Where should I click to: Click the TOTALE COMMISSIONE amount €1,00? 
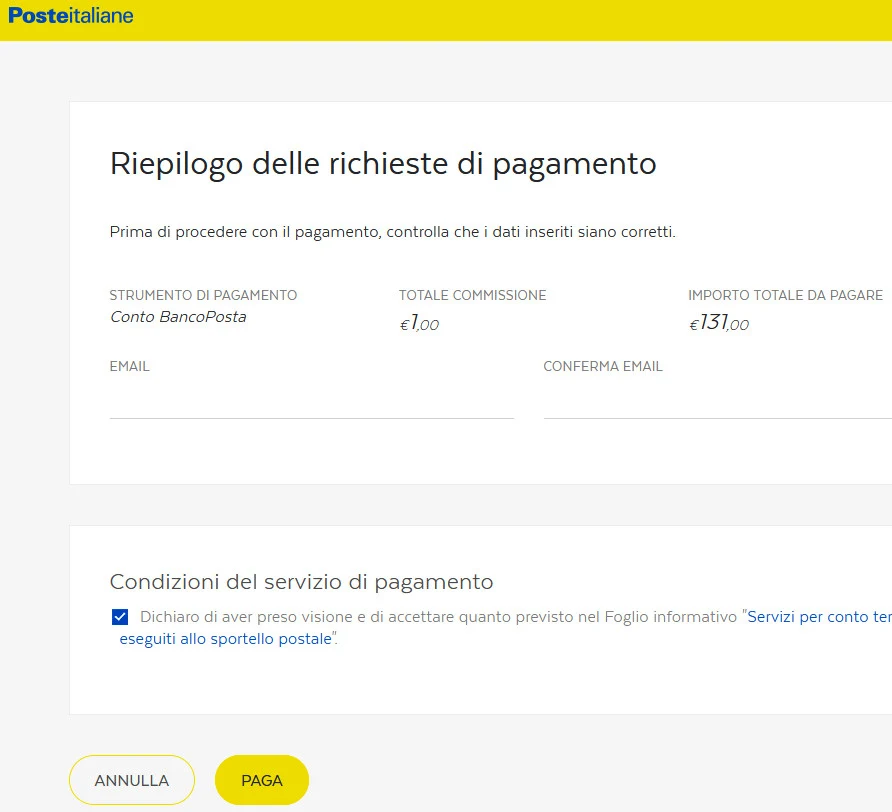420,324
